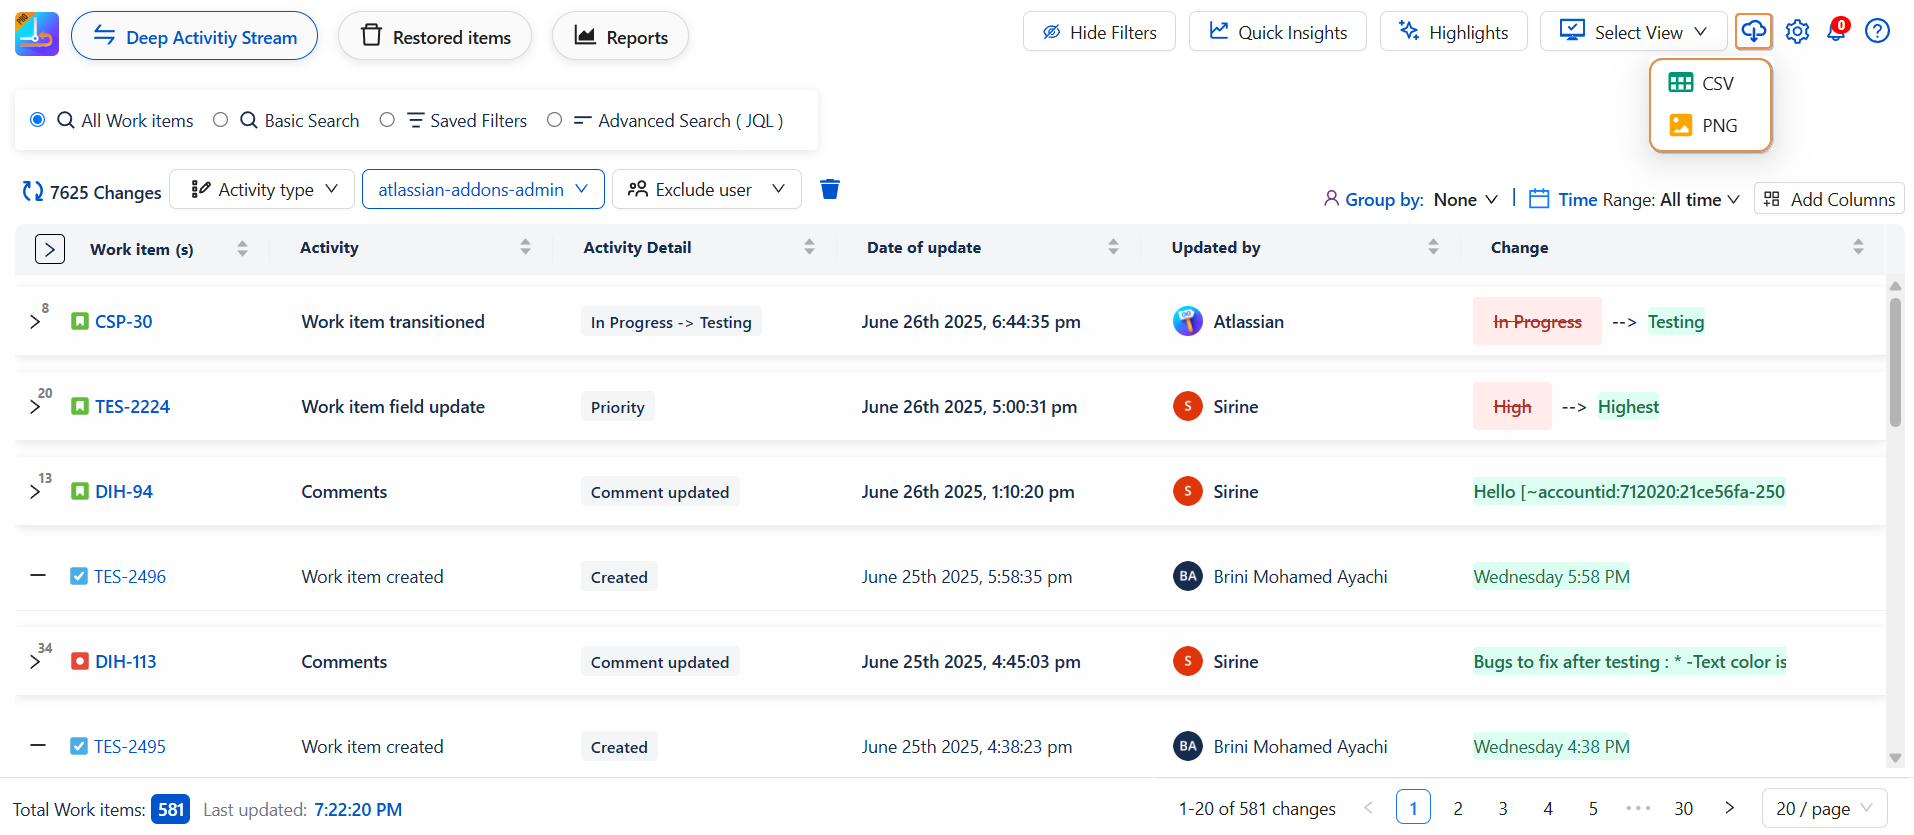Click the expand-all arrow in table header
This screenshot has height=835, width=1914.
(x=50, y=249)
